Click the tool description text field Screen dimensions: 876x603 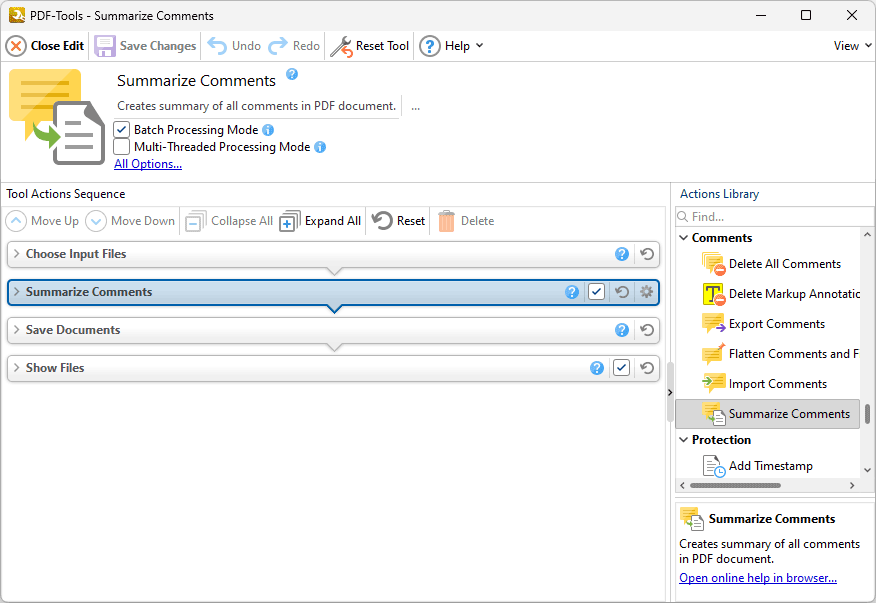pos(258,106)
